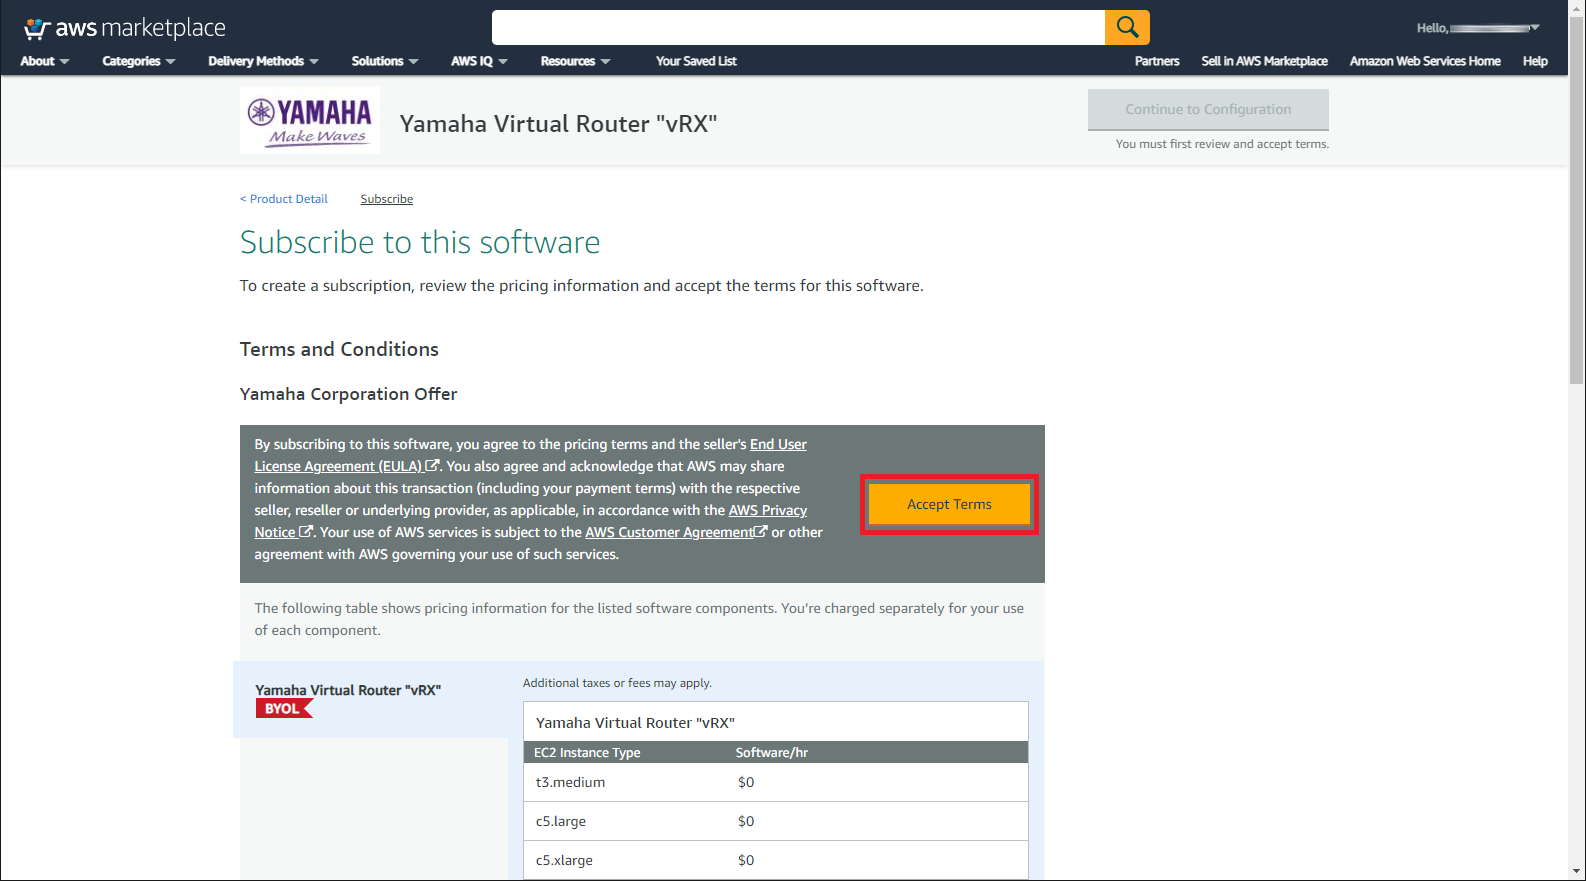Screen dimensions: 1586x881
Task: Click the Yamaha Make Waves logo
Action: [310, 121]
